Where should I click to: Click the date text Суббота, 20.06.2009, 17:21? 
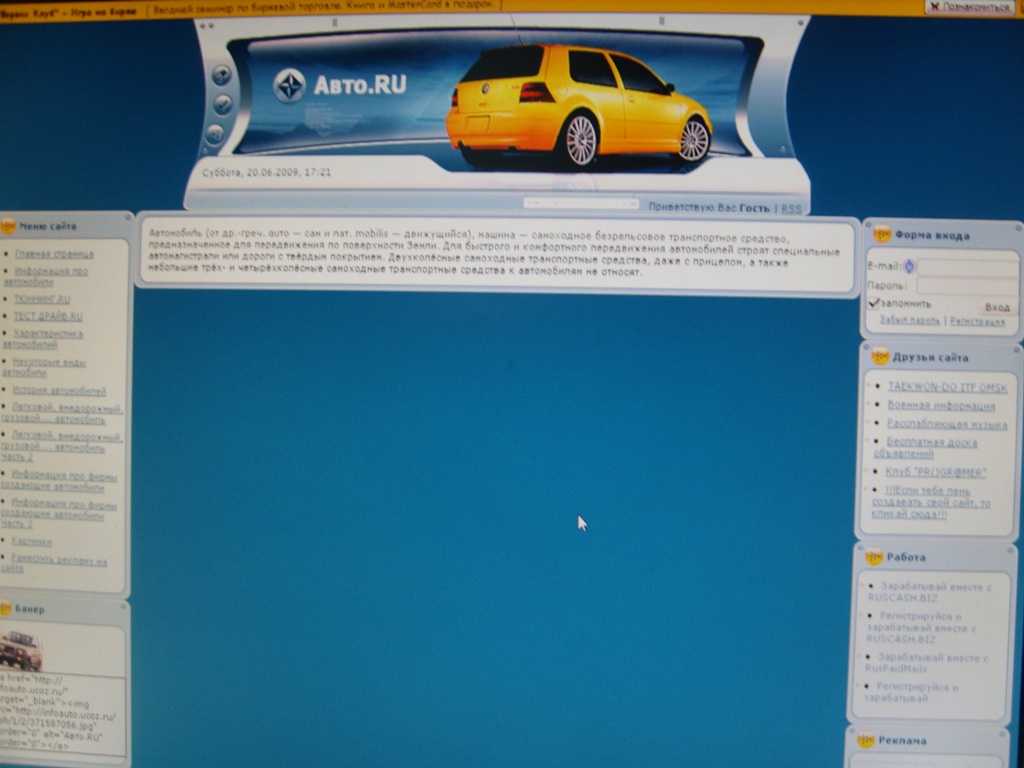coord(266,172)
